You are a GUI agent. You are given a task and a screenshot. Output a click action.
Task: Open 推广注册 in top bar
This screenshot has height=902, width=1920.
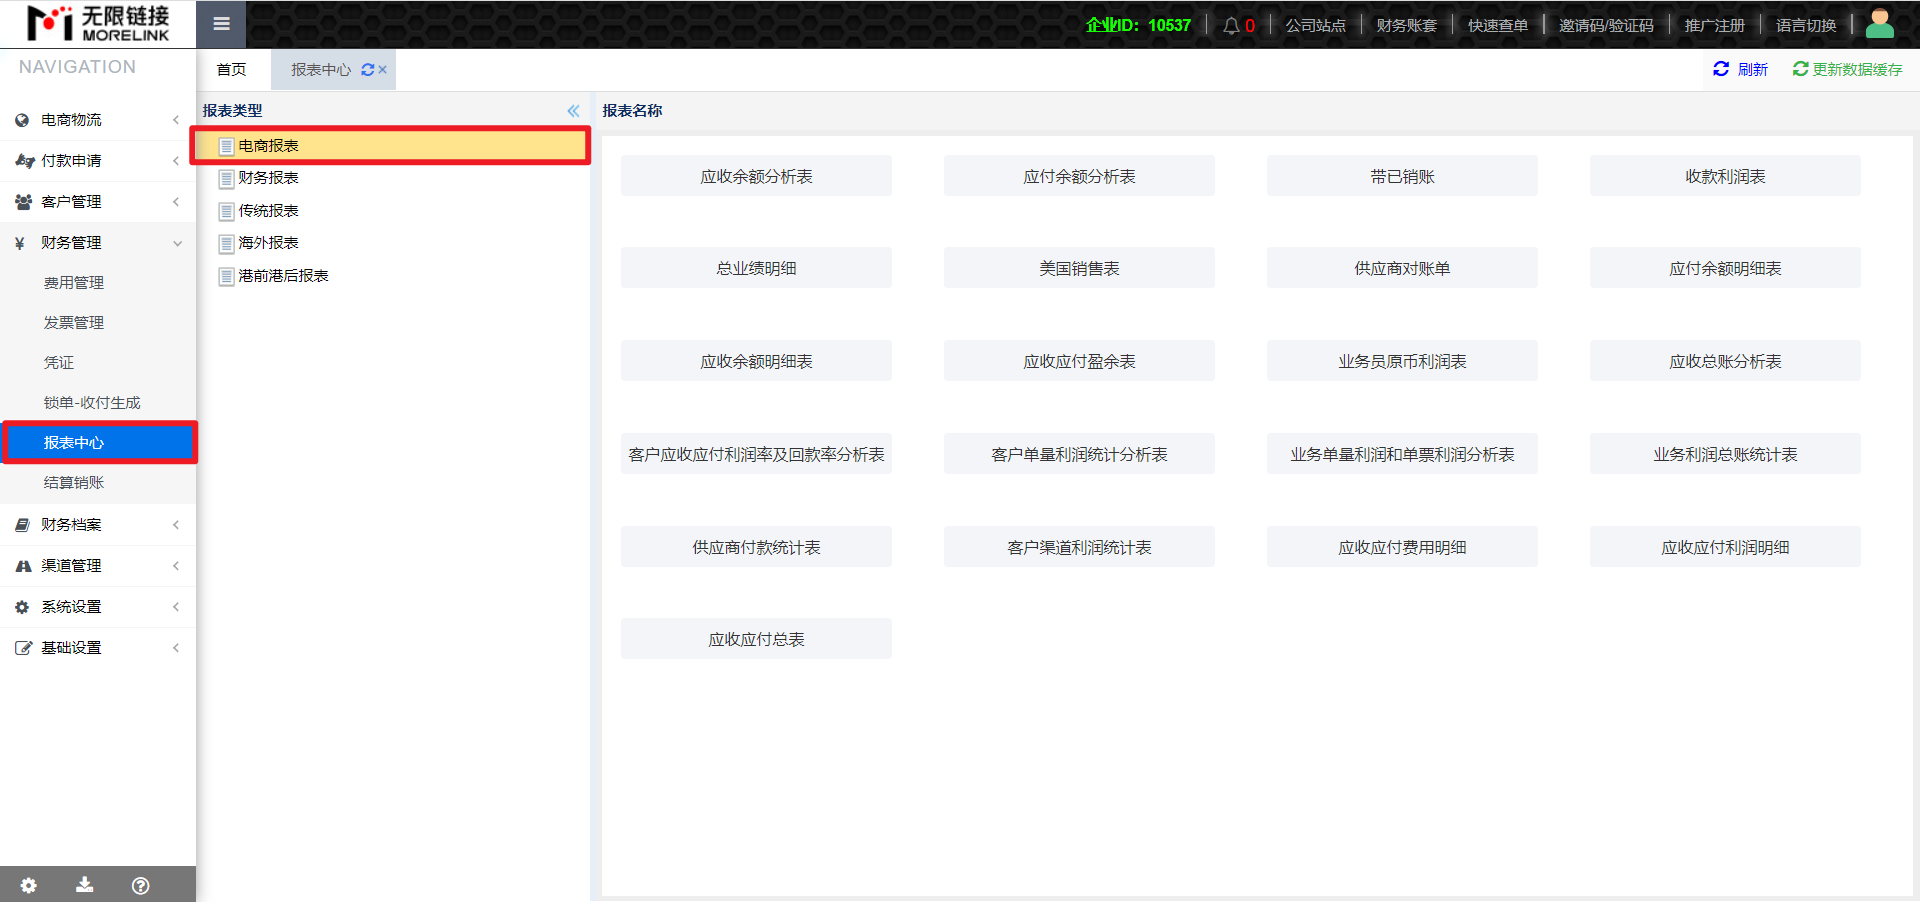point(1715,25)
